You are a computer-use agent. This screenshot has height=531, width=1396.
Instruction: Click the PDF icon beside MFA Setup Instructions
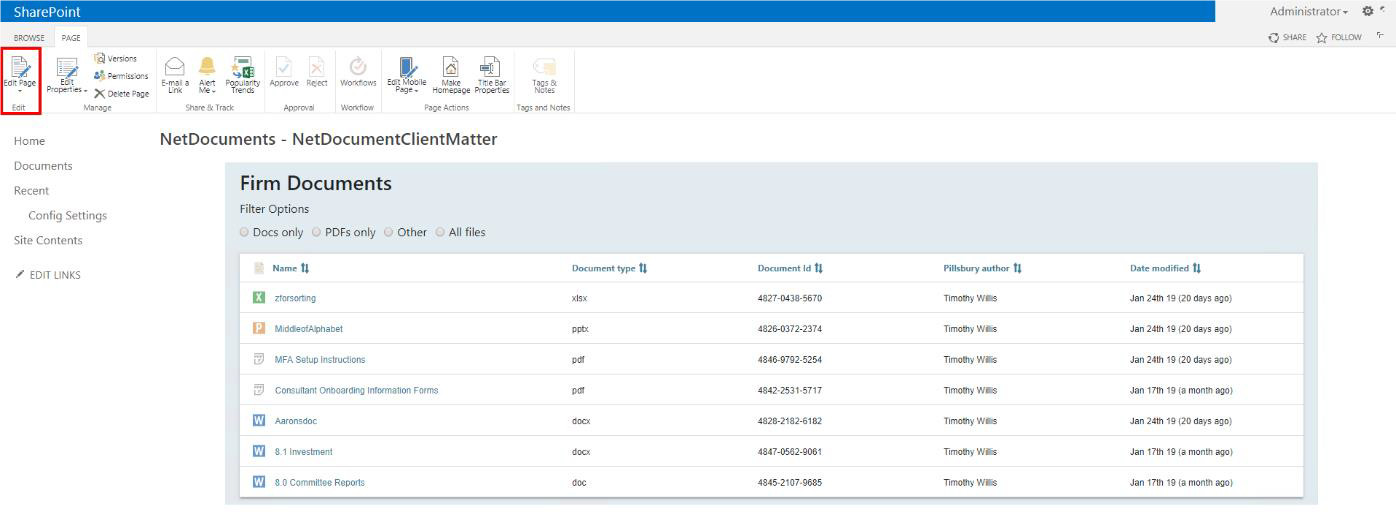[259, 359]
